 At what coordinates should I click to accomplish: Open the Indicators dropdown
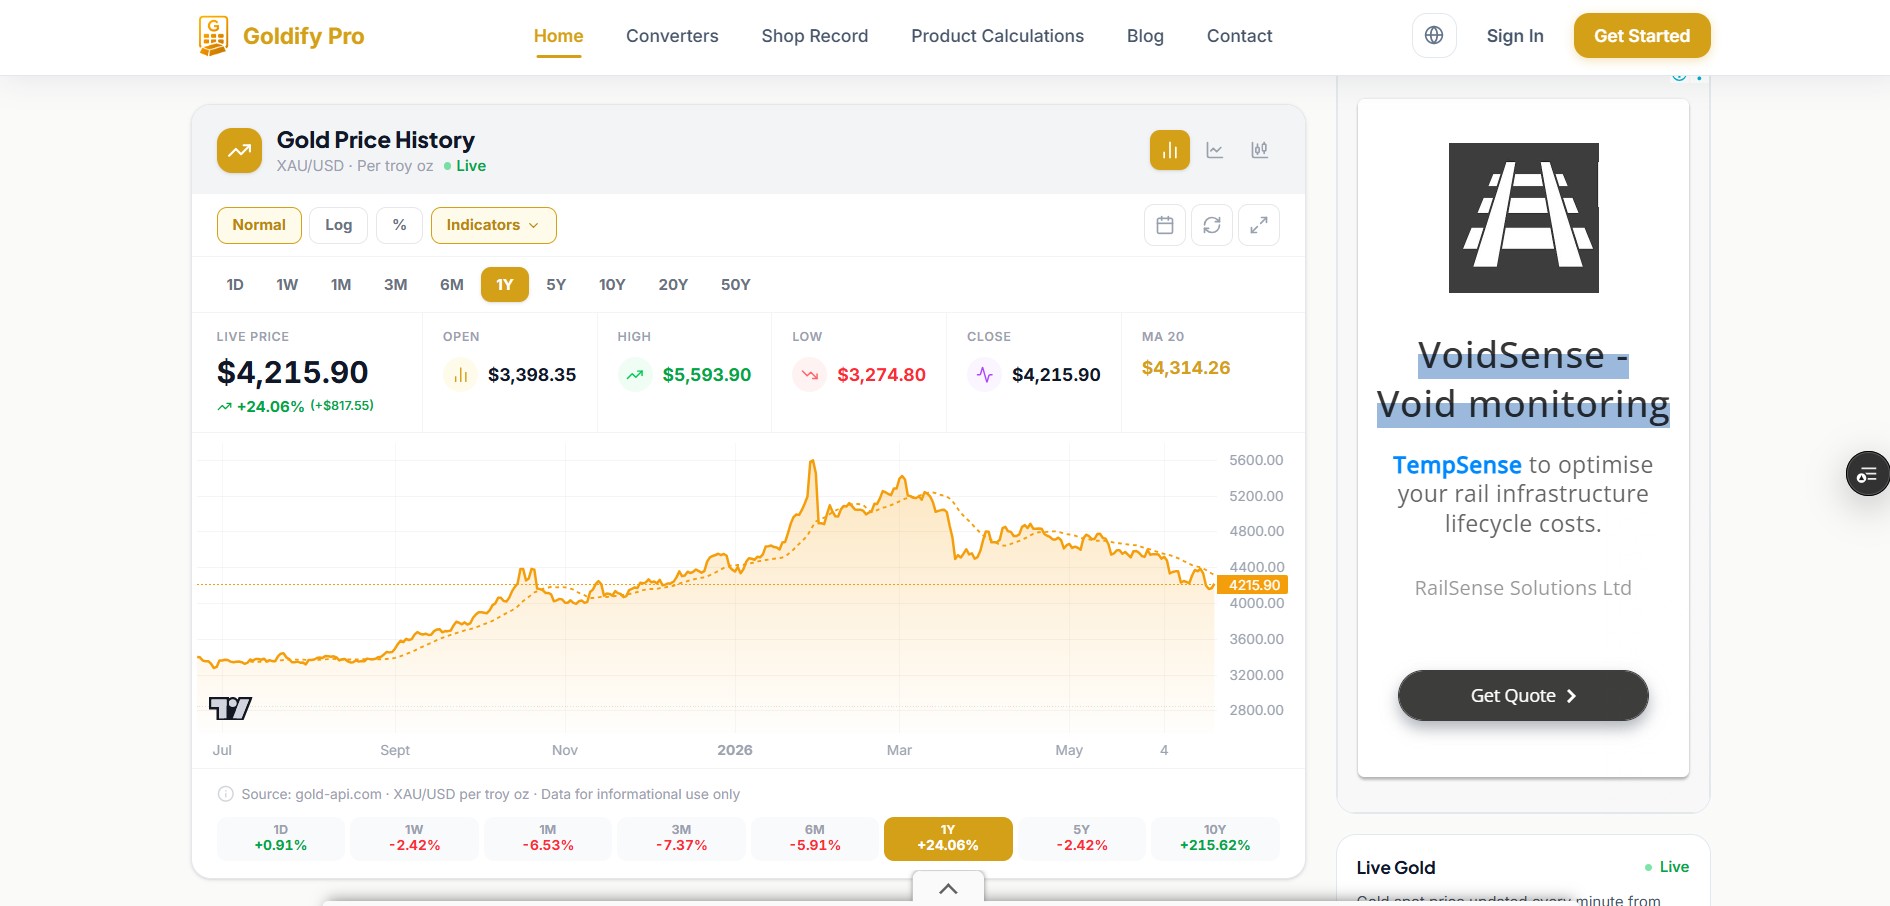click(494, 225)
